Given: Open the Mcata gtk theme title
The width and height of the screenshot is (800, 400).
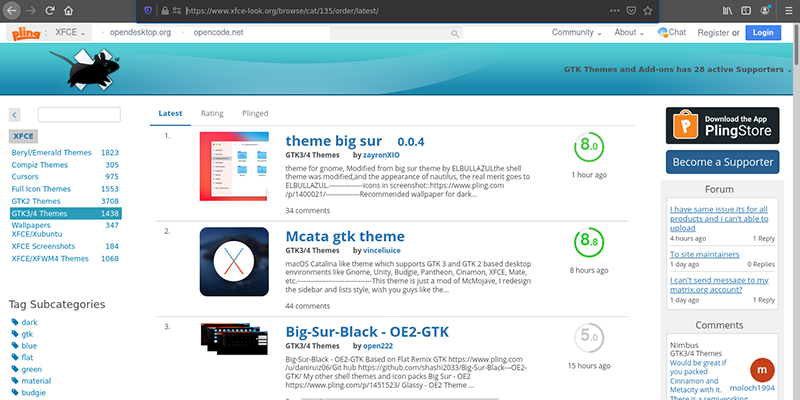Looking at the screenshot, I should [345, 237].
